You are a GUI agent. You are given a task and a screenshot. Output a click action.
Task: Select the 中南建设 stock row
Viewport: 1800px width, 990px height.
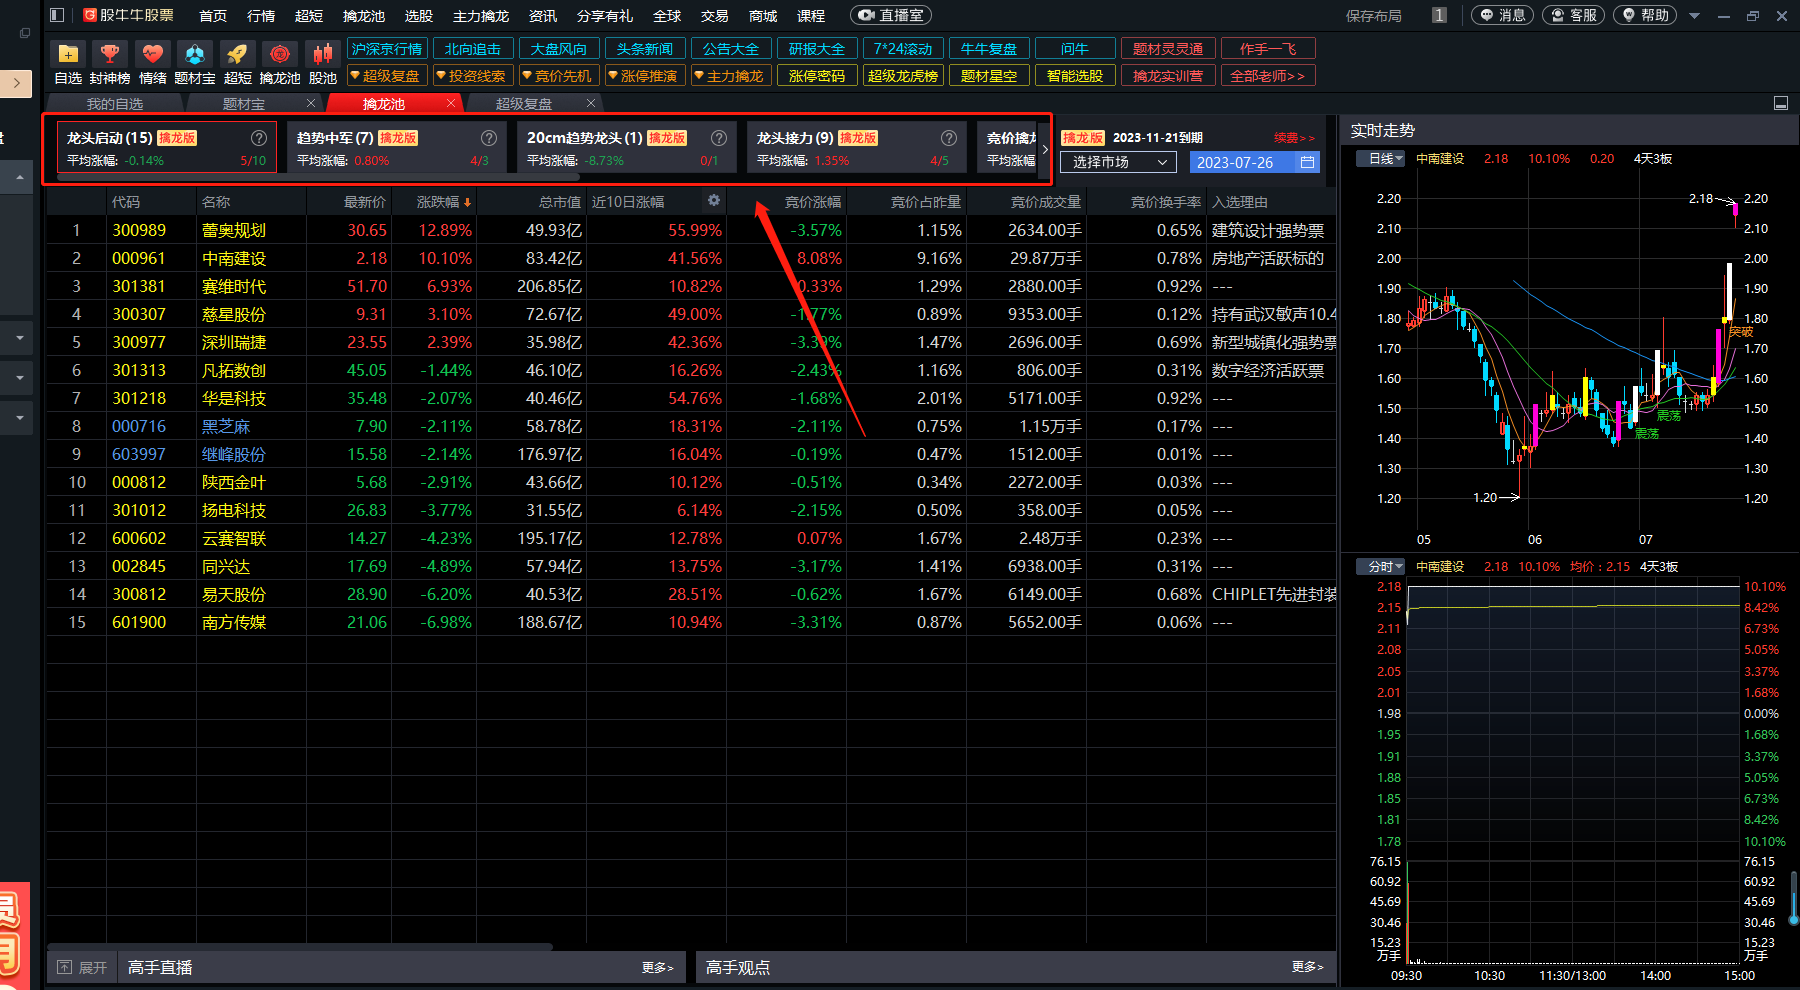point(234,258)
